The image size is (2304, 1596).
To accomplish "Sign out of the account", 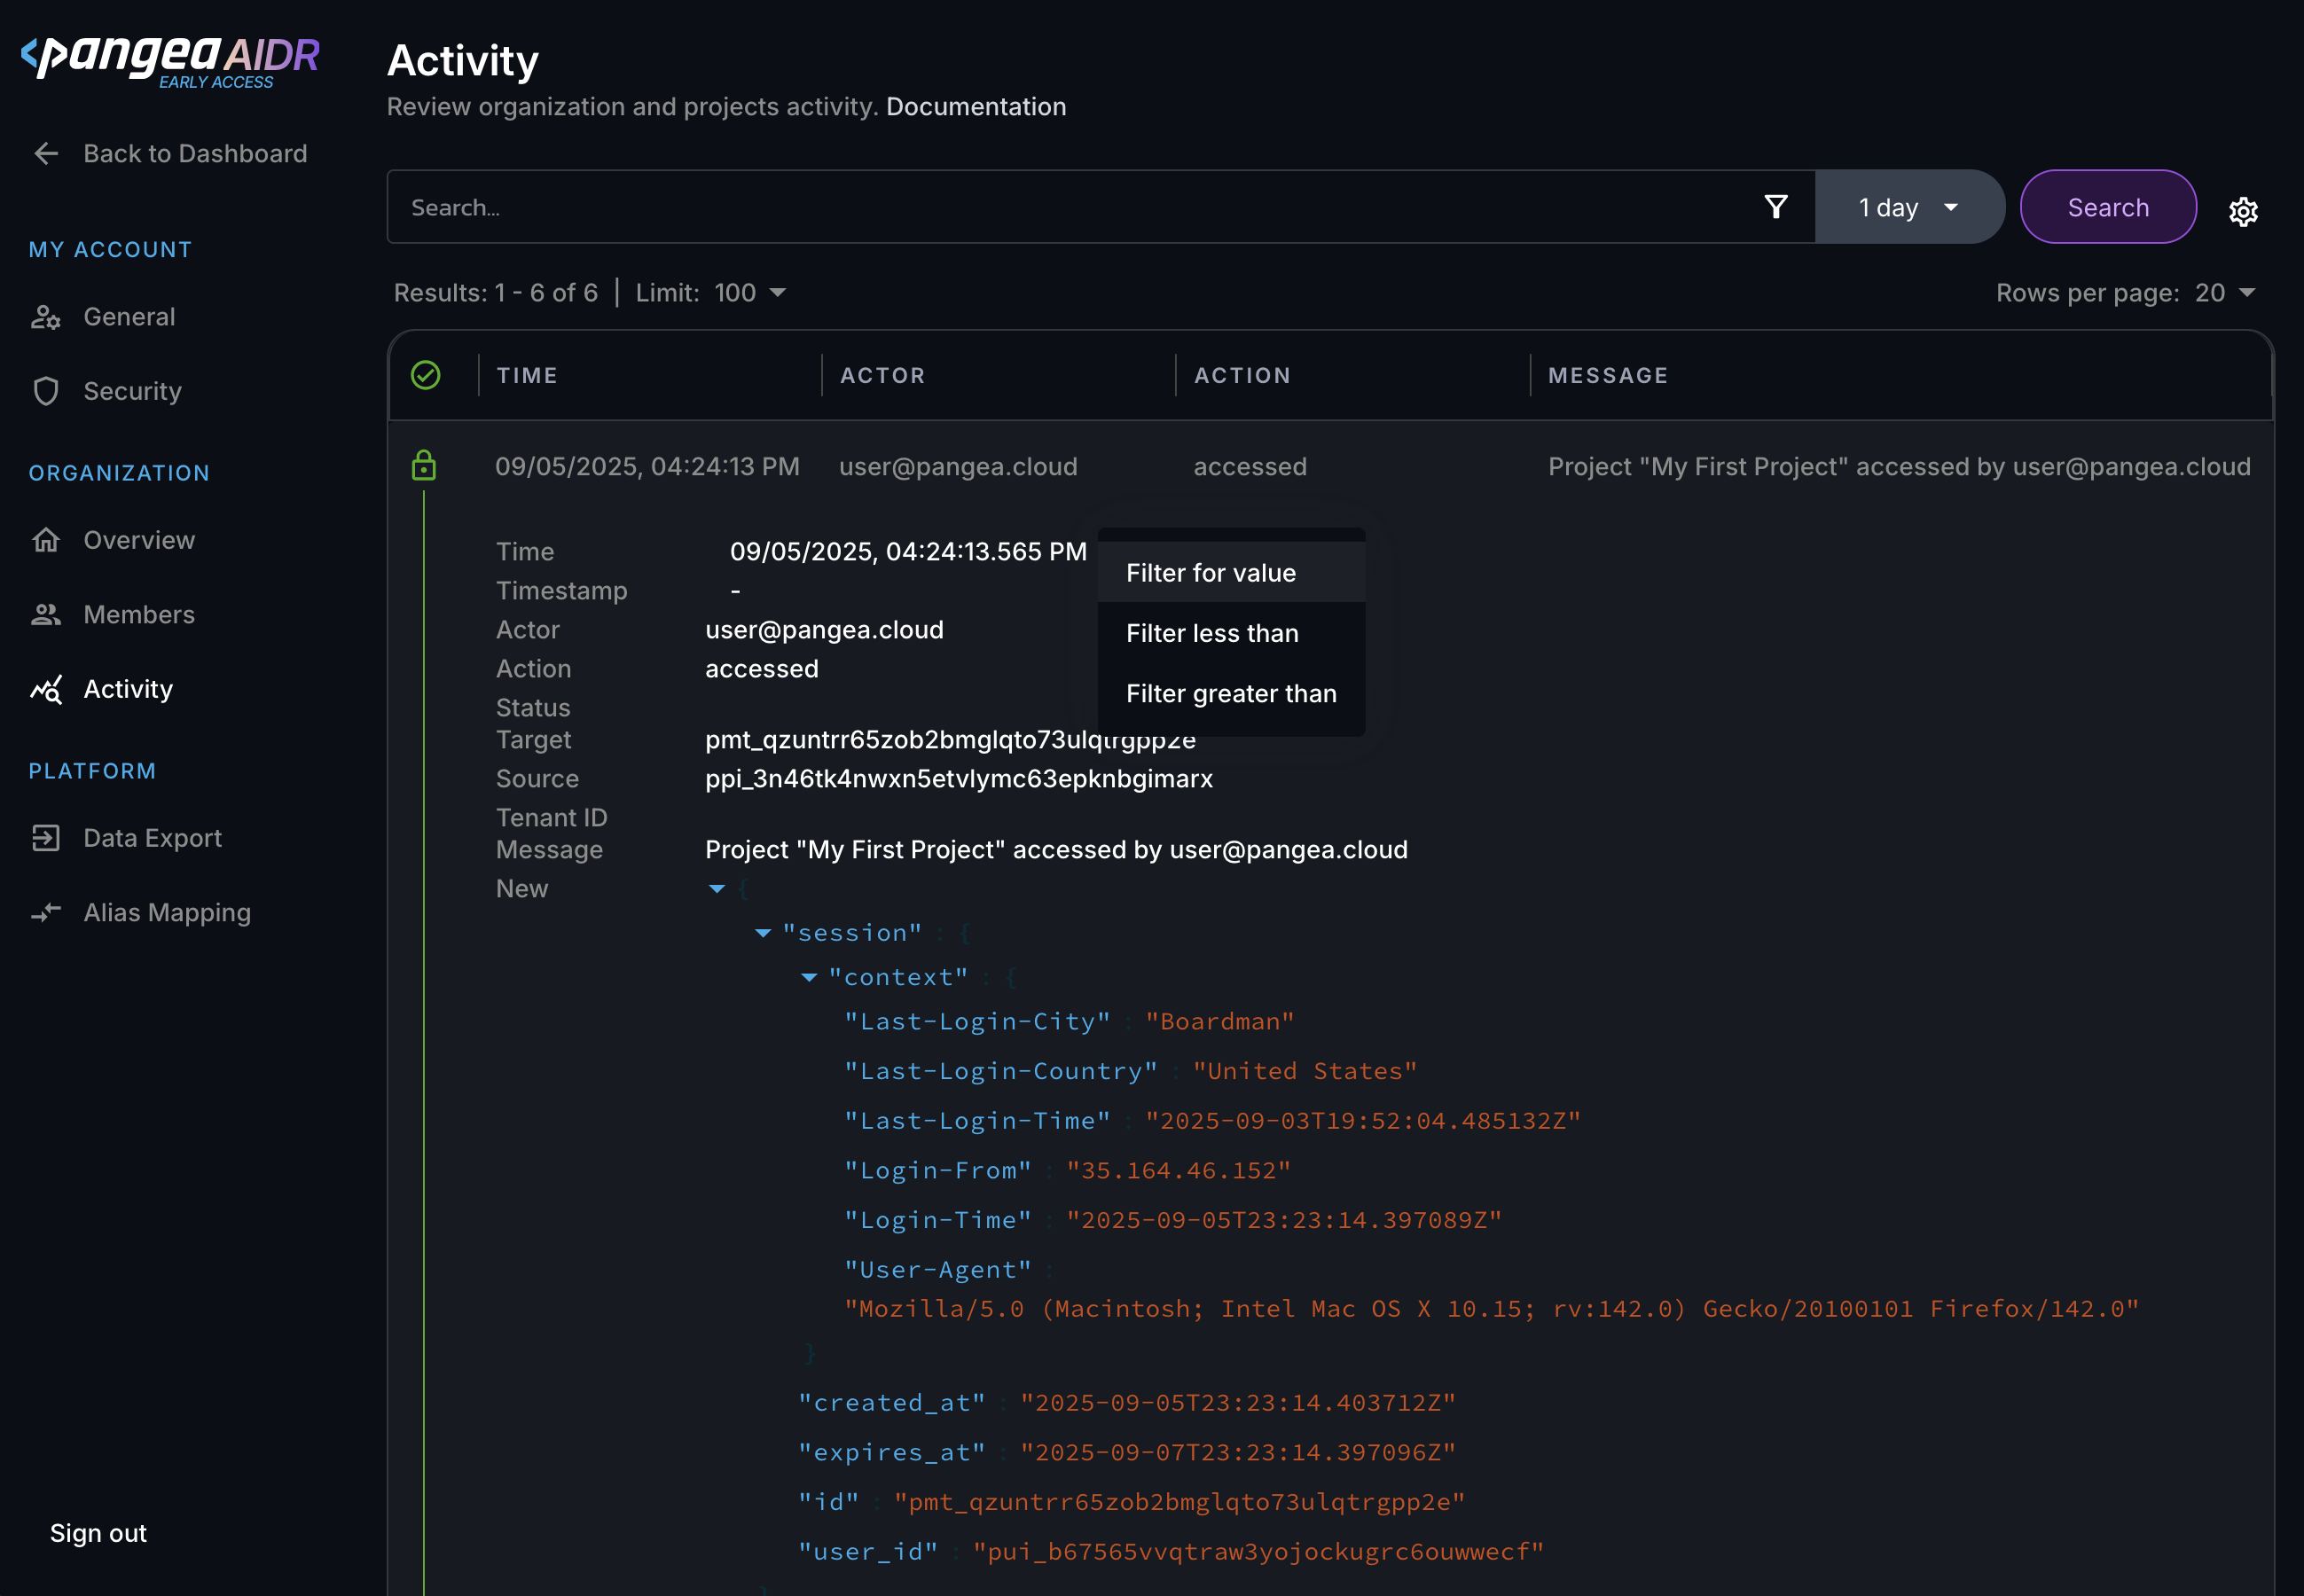I will coord(98,1533).
